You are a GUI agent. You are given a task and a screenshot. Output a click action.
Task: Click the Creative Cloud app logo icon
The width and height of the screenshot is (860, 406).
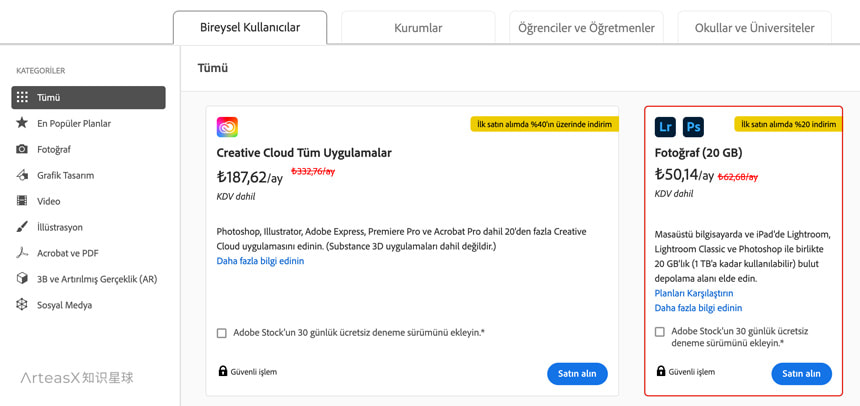pyautogui.click(x=227, y=127)
